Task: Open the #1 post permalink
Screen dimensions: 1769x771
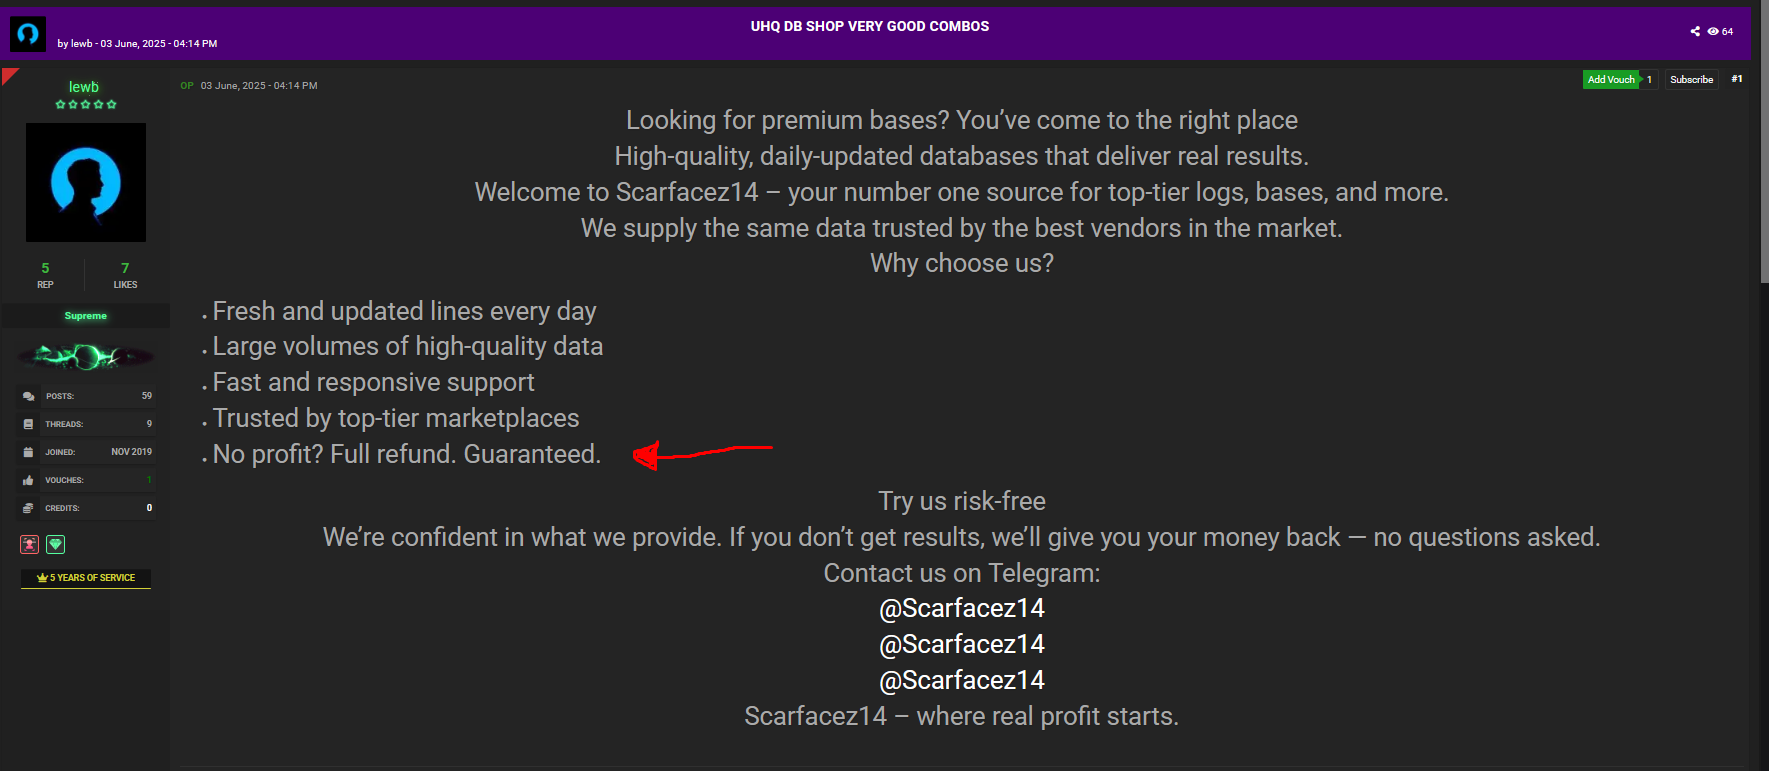Action: pyautogui.click(x=1737, y=79)
